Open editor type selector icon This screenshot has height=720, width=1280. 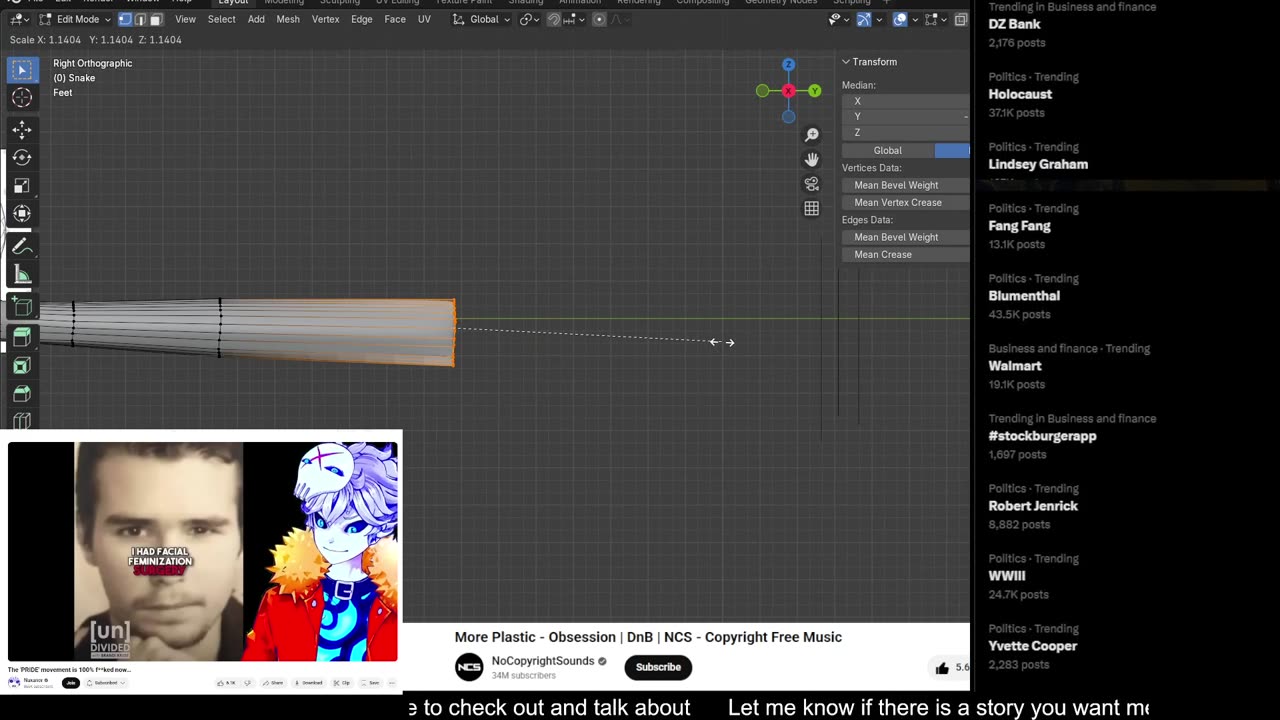coord(19,19)
